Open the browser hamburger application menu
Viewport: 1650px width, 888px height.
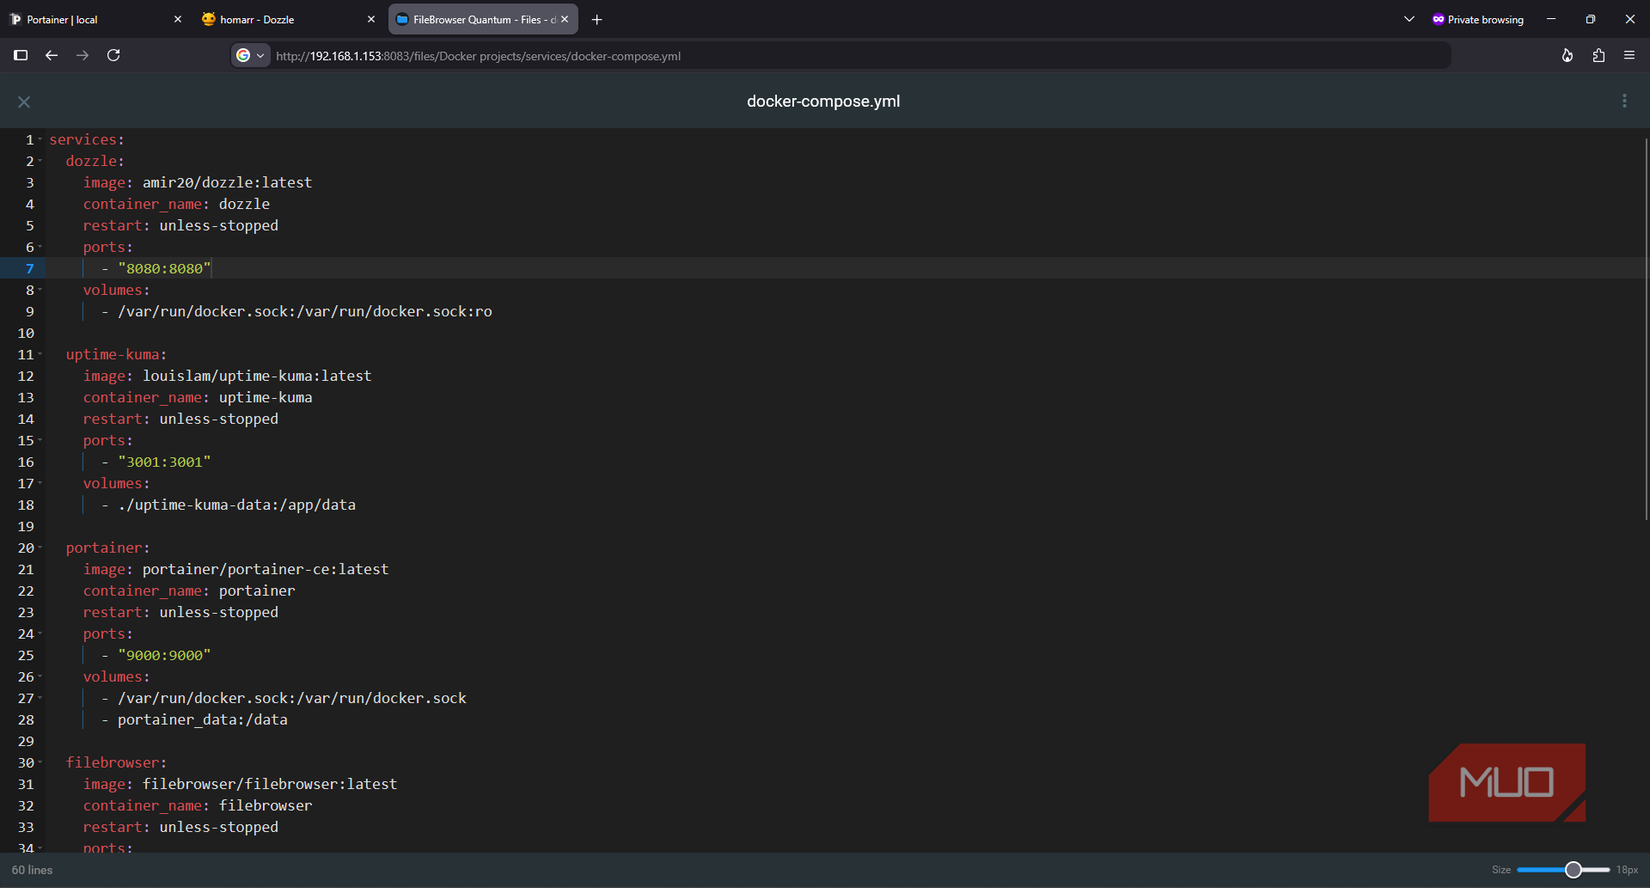pos(1629,56)
